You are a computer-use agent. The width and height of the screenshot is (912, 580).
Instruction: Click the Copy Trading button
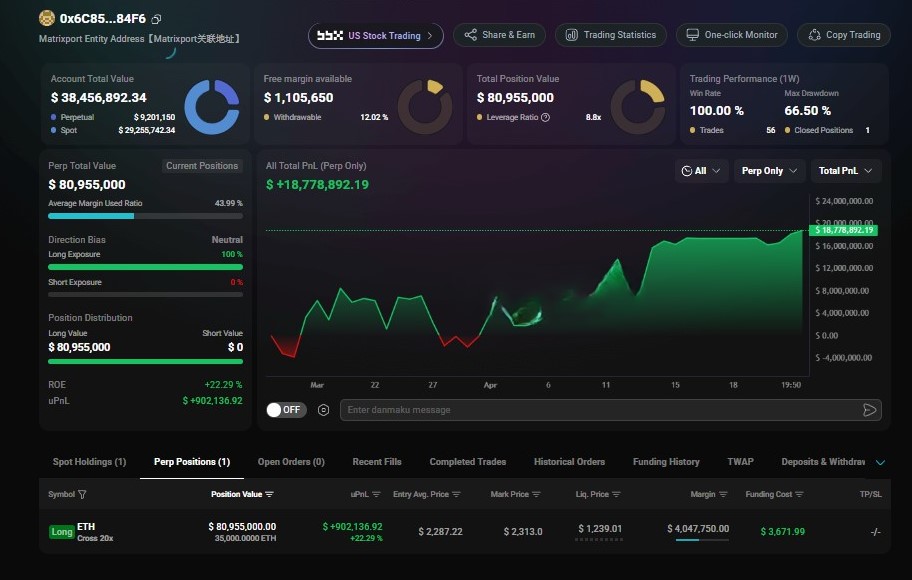tap(843, 35)
